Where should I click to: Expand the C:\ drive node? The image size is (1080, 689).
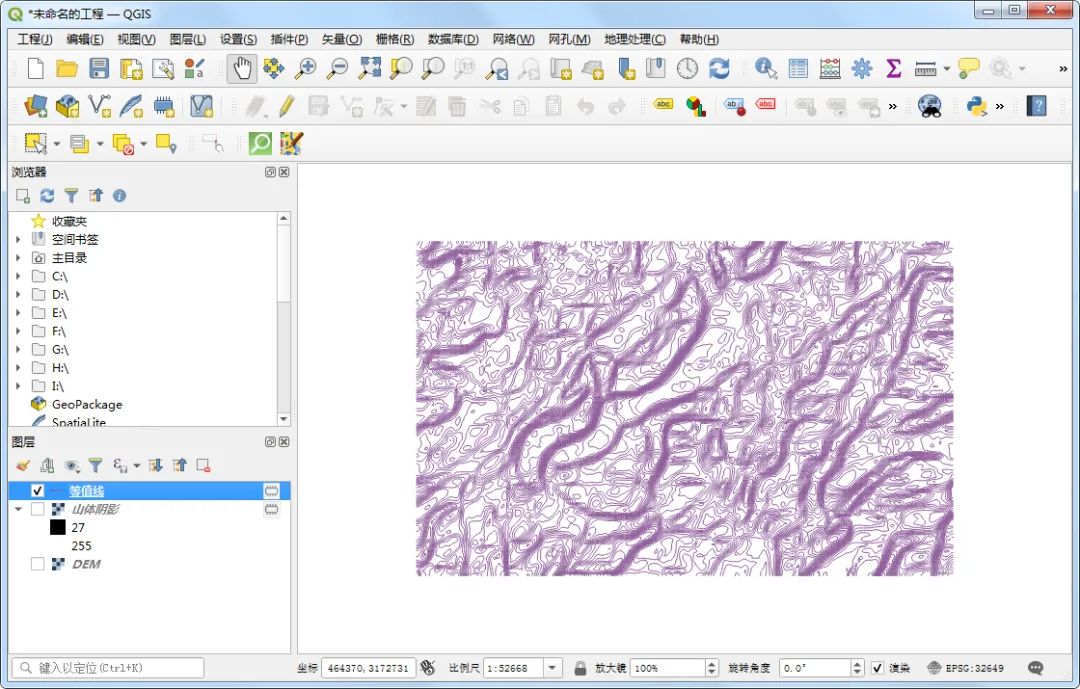[19, 276]
